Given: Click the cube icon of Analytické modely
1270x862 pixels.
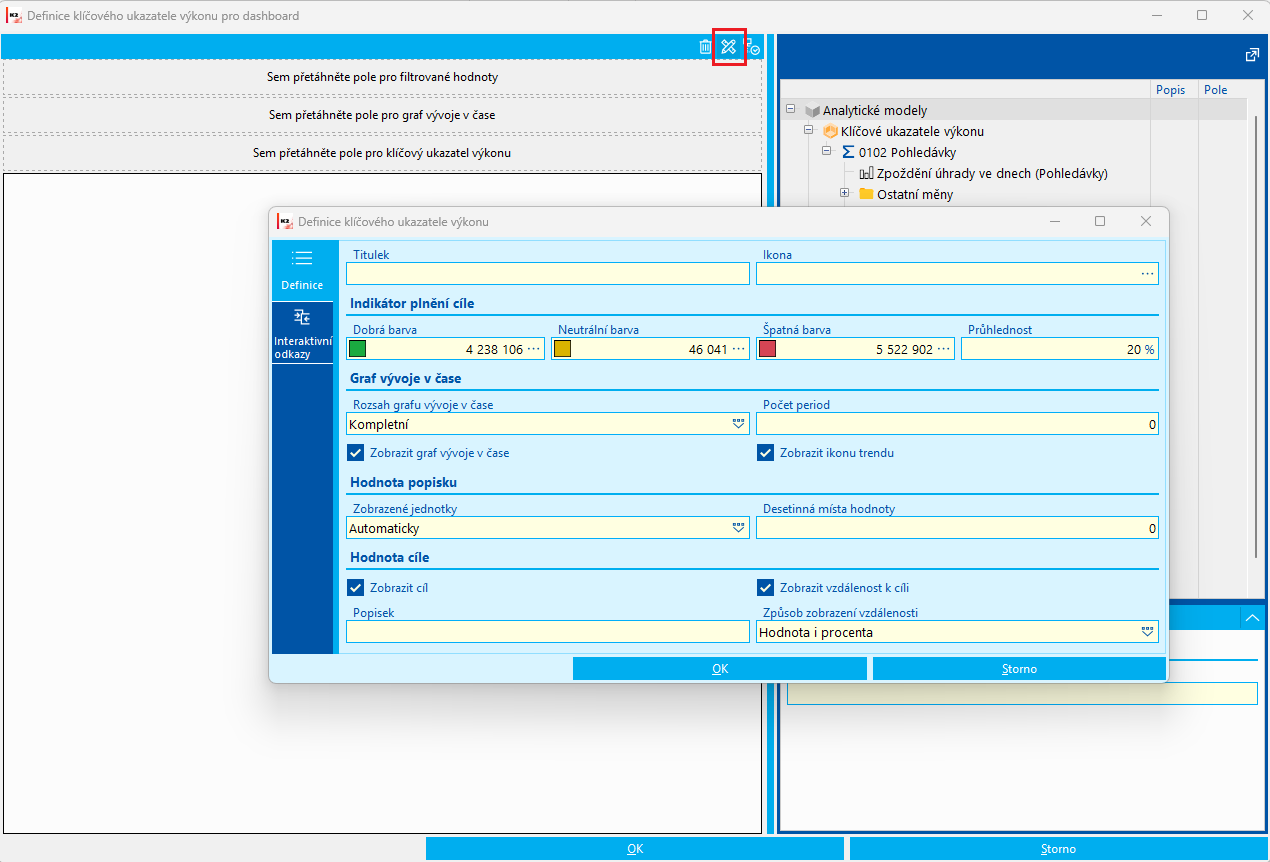Looking at the screenshot, I should tap(812, 111).
